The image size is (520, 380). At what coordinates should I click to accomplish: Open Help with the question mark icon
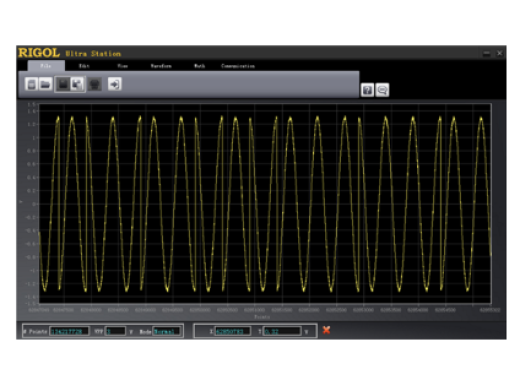(x=367, y=90)
